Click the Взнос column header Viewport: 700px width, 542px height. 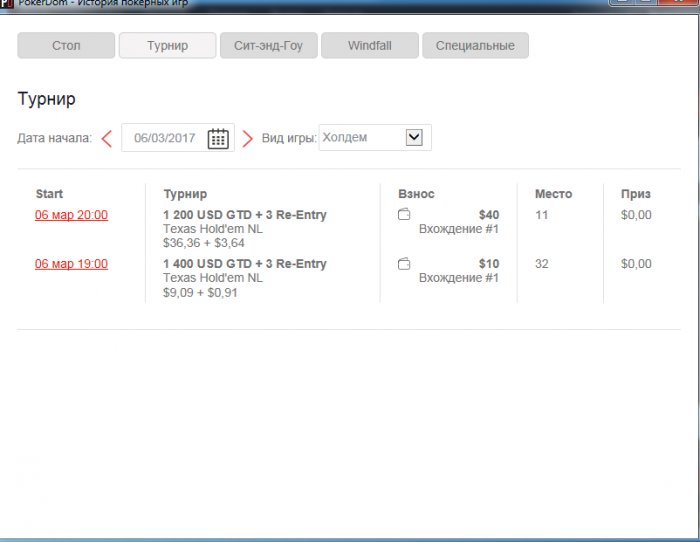coord(416,194)
